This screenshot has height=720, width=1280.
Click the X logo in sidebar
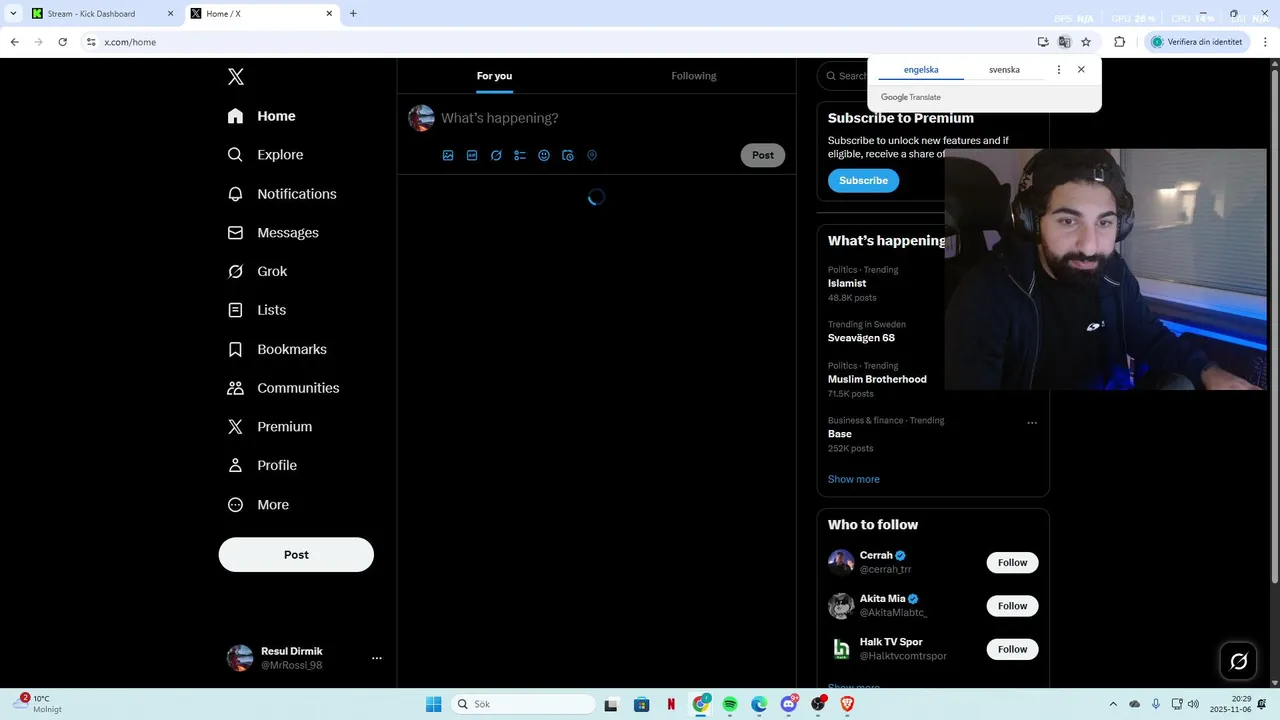coord(235,77)
